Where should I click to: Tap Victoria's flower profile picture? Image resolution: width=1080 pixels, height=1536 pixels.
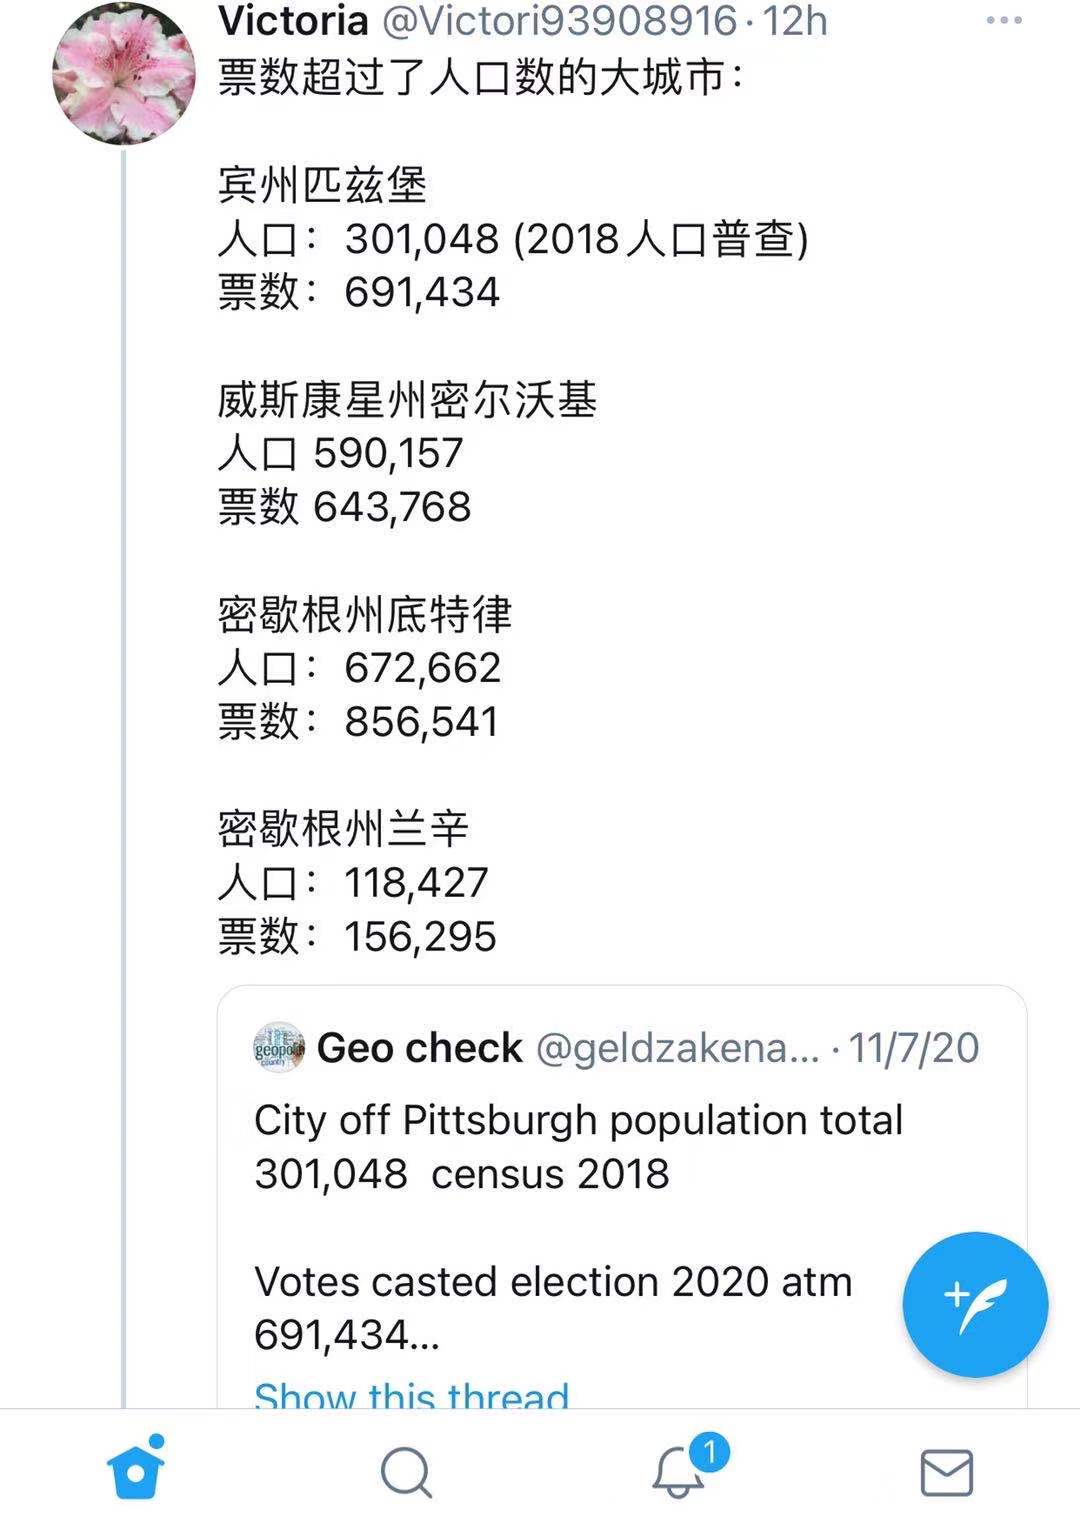click(124, 73)
